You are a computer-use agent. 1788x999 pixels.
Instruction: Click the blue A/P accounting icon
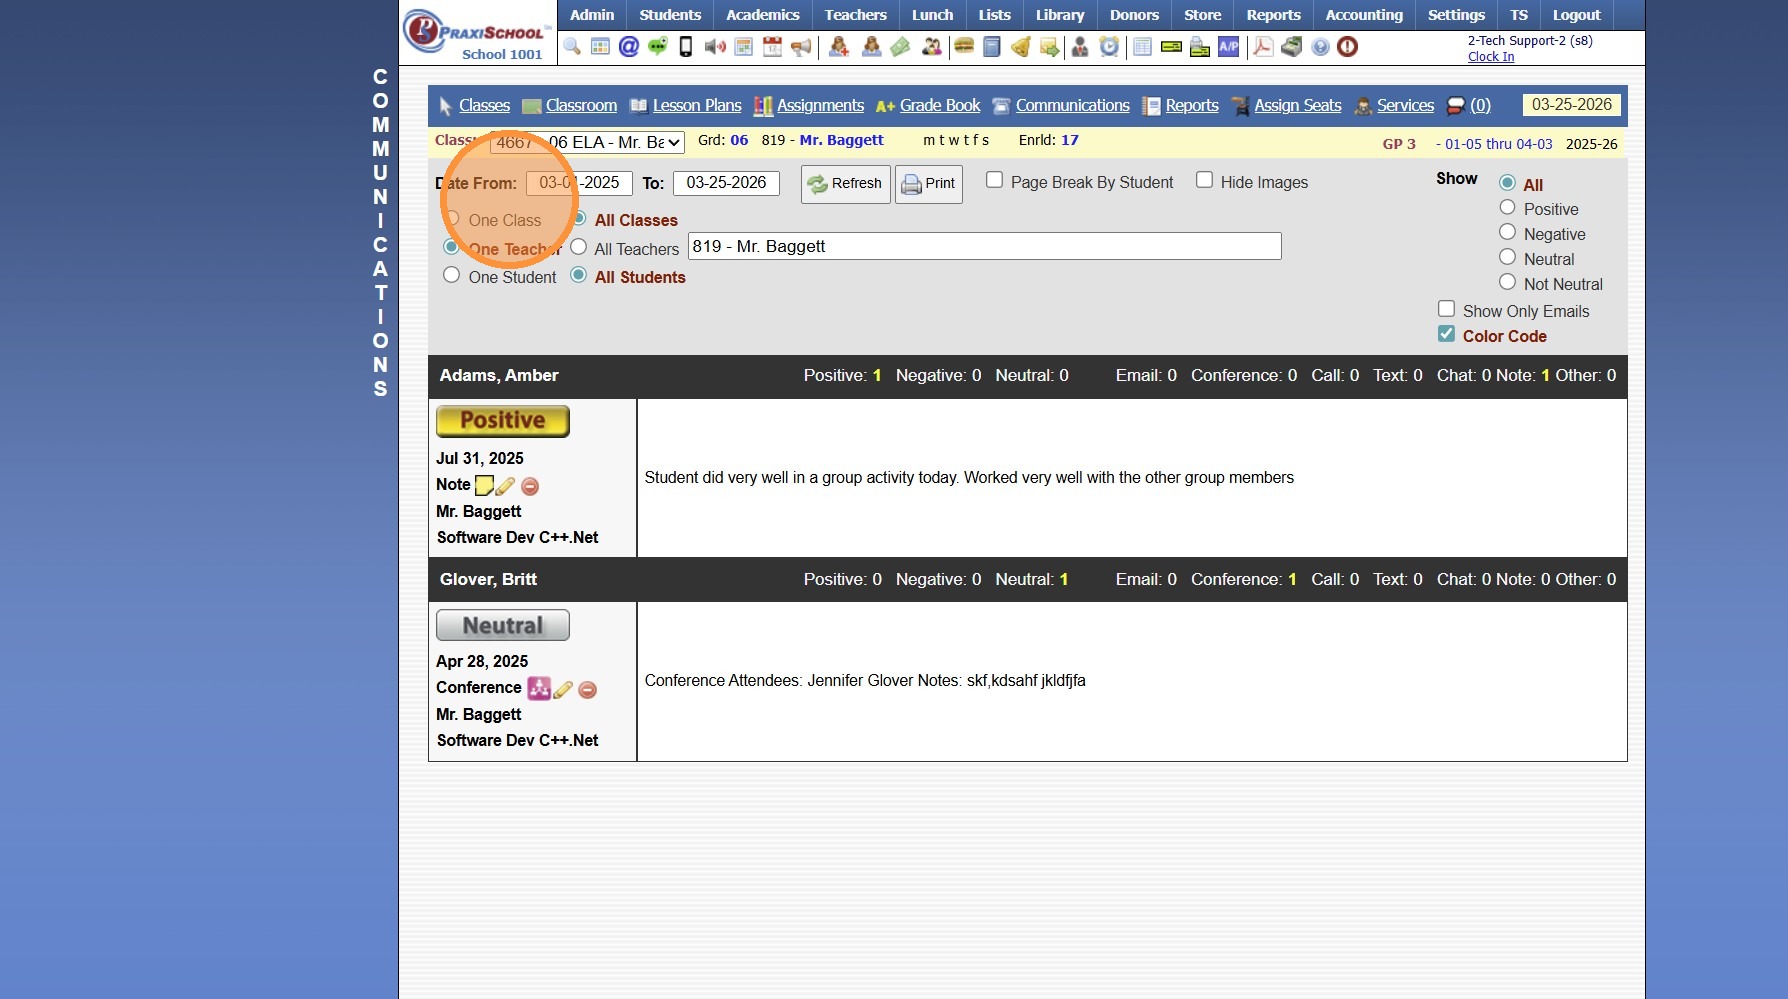coord(1229,47)
